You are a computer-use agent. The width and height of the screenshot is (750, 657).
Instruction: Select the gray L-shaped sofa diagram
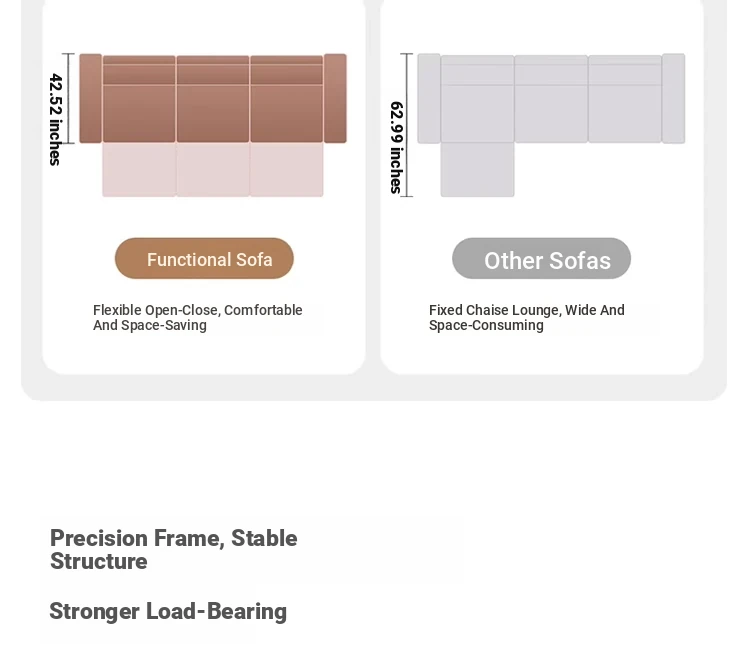(x=551, y=125)
